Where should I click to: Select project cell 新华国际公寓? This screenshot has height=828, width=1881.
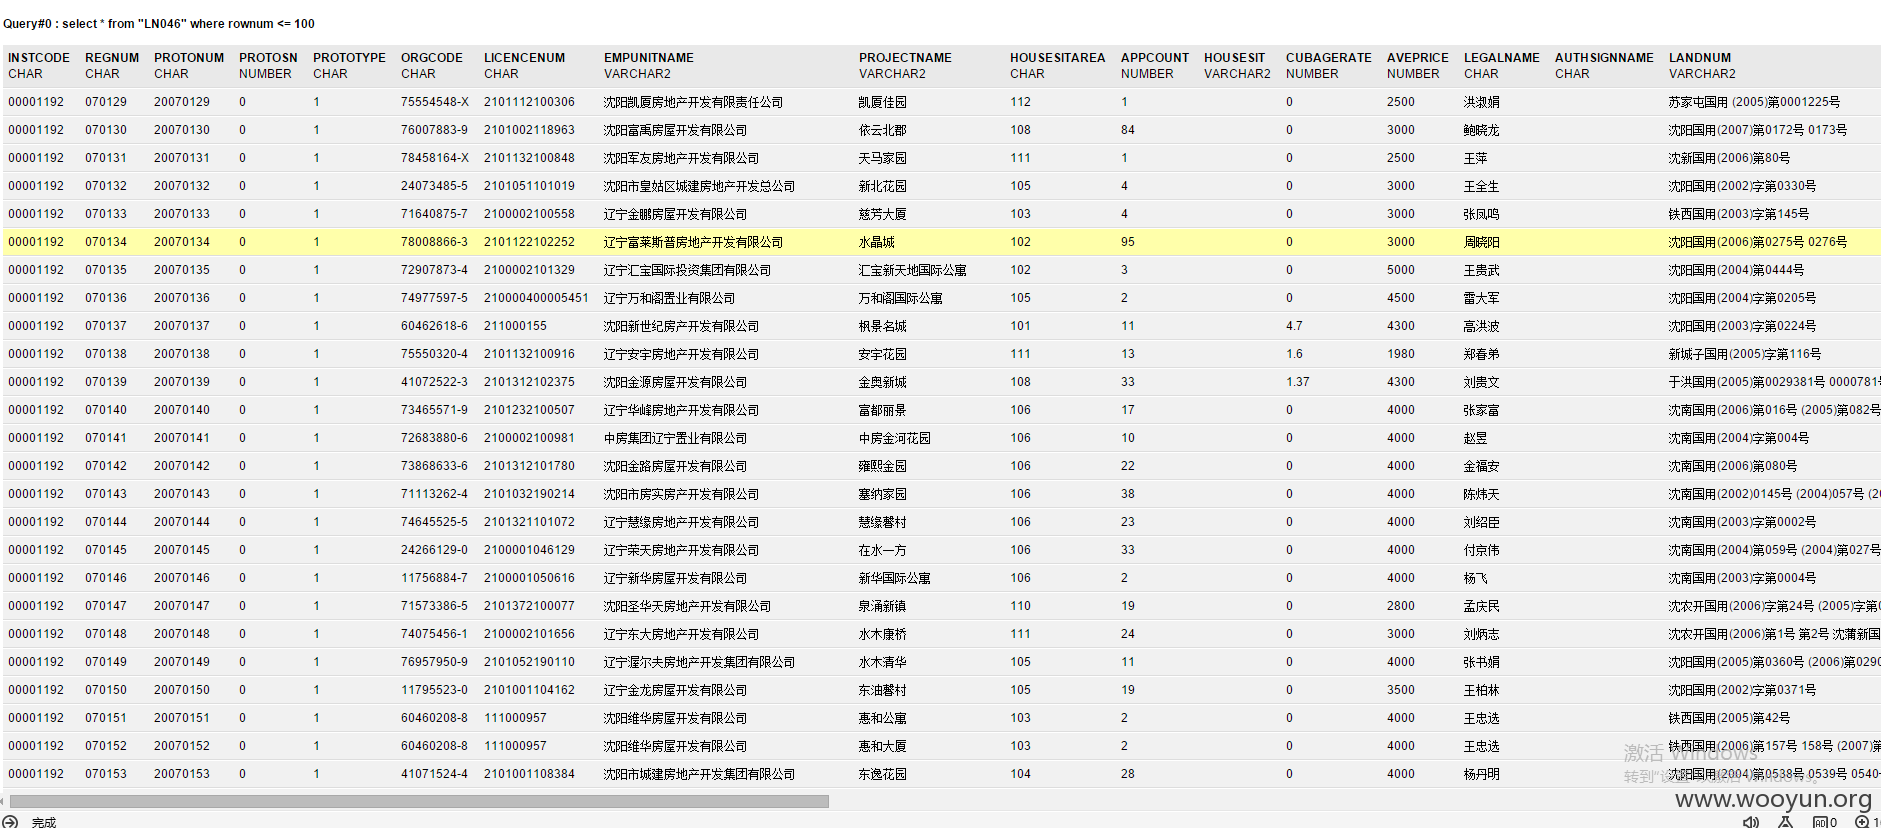(895, 578)
